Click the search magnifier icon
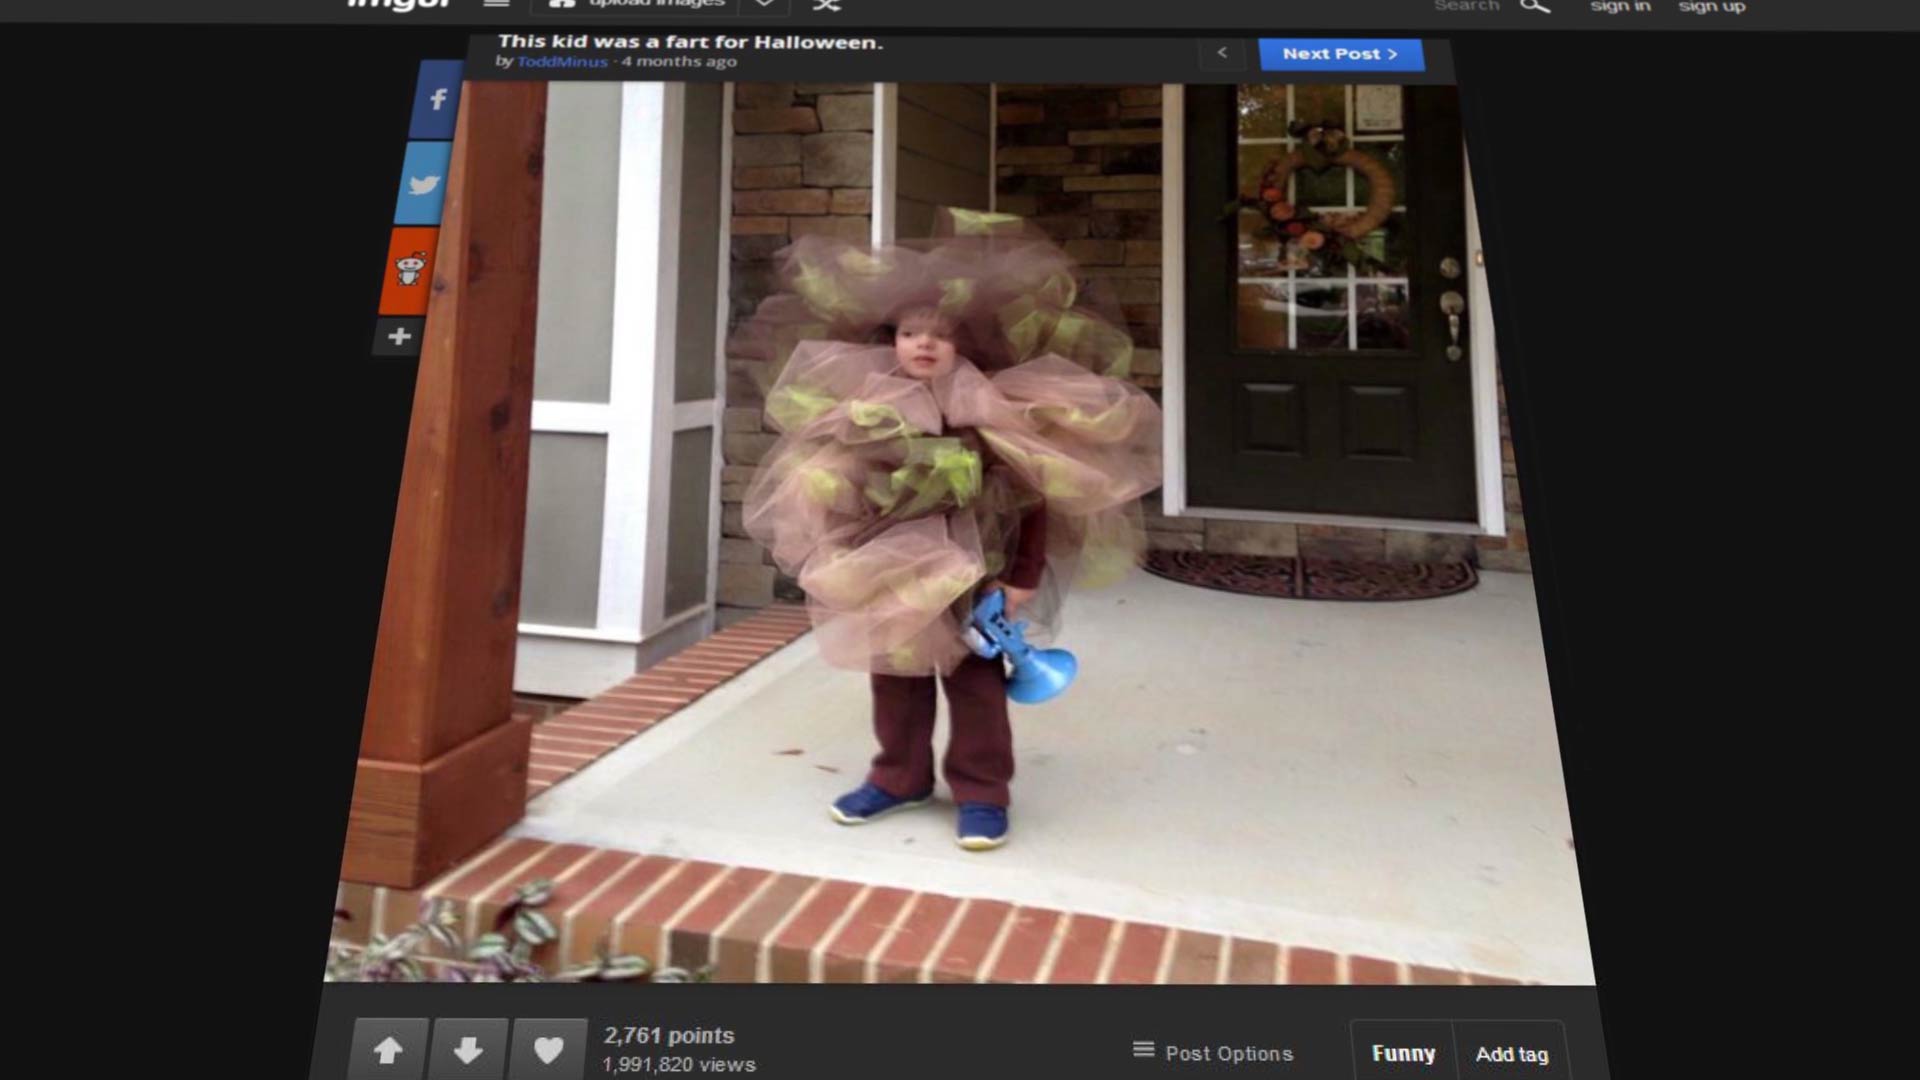This screenshot has width=1920, height=1080. click(1534, 6)
